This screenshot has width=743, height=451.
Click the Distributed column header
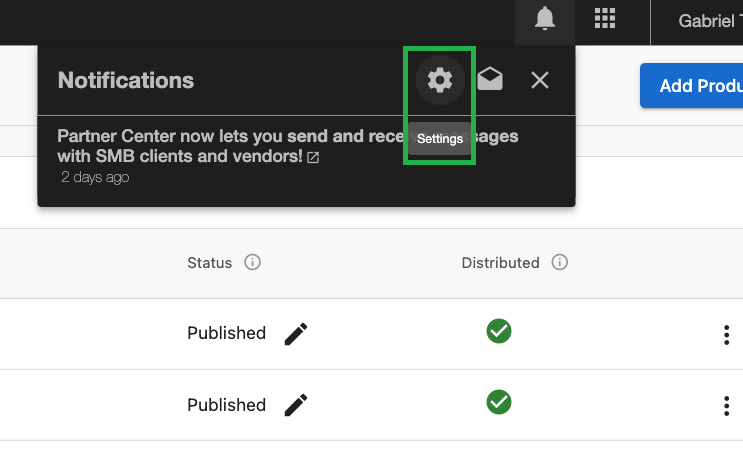(x=500, y=263)
